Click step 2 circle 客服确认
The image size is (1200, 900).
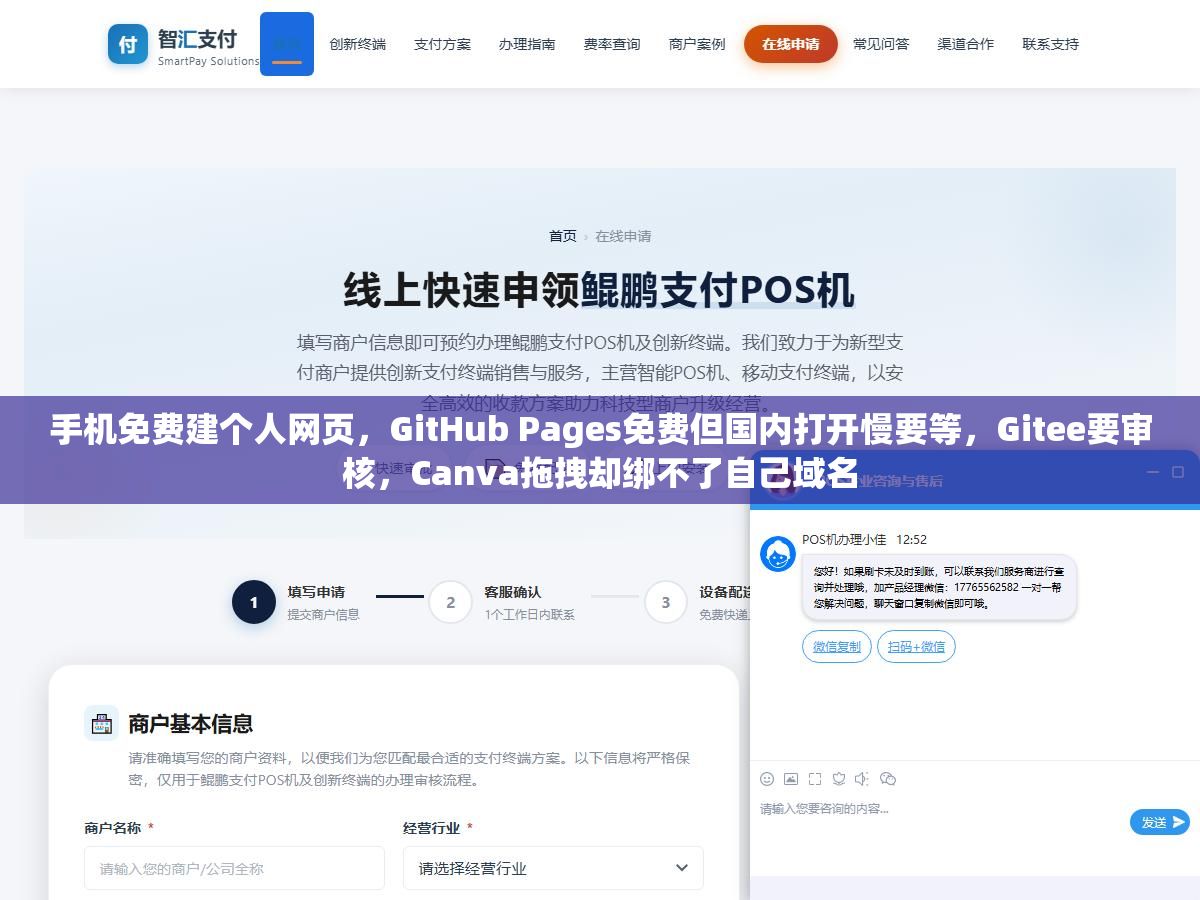point(450,602)
